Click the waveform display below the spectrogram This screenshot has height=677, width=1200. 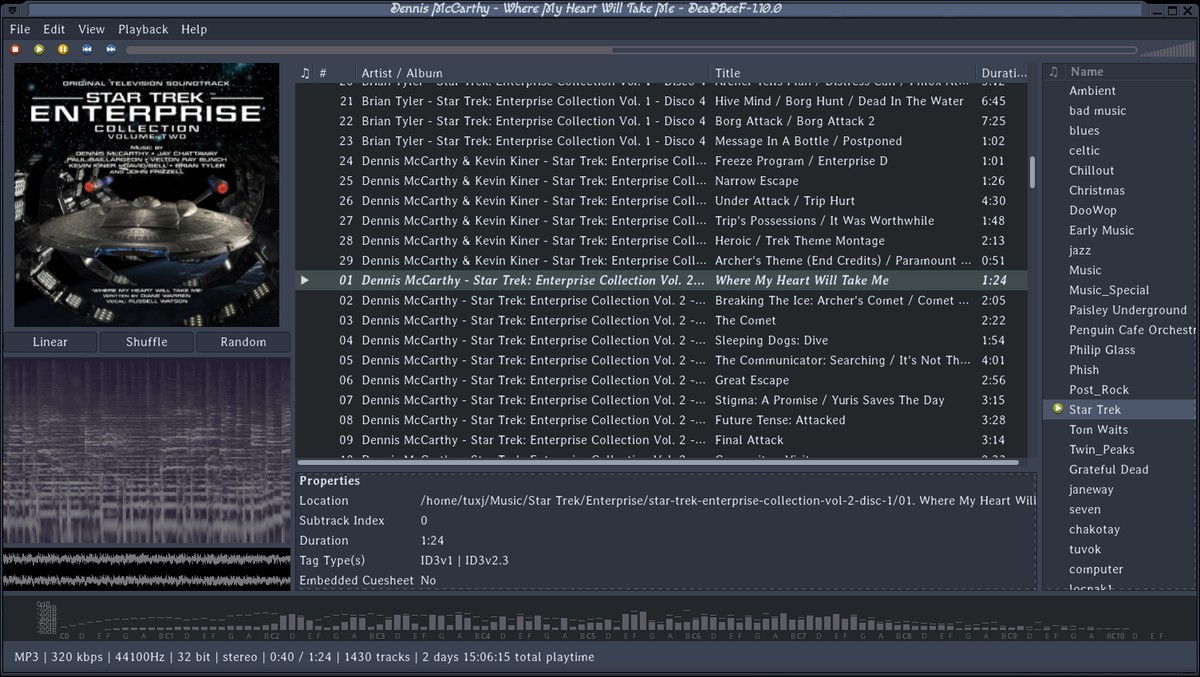click(147, 568)
